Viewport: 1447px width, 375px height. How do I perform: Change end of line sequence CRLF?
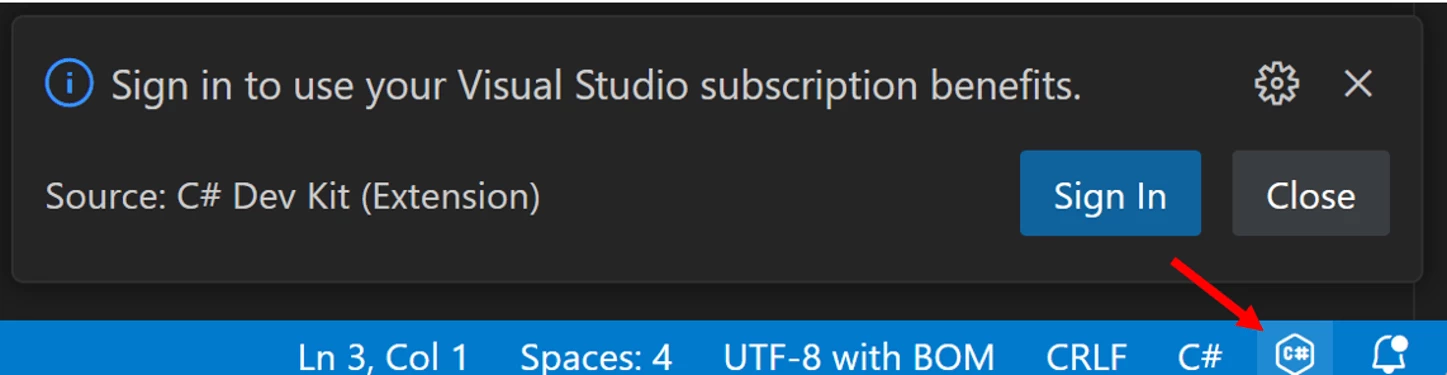coord(1086,356)
